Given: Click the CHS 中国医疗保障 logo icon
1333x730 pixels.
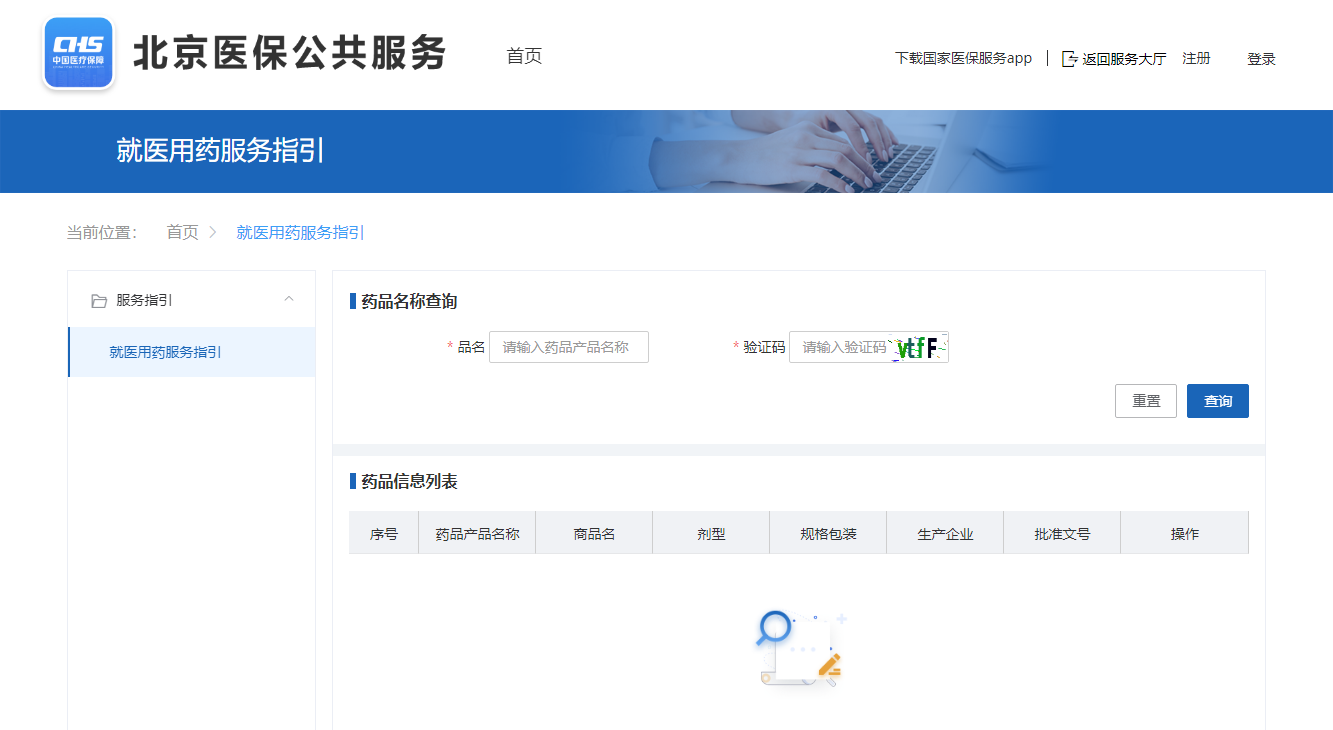Looking at the screenshot, I should pyautogui.click(x=78, y=52).
